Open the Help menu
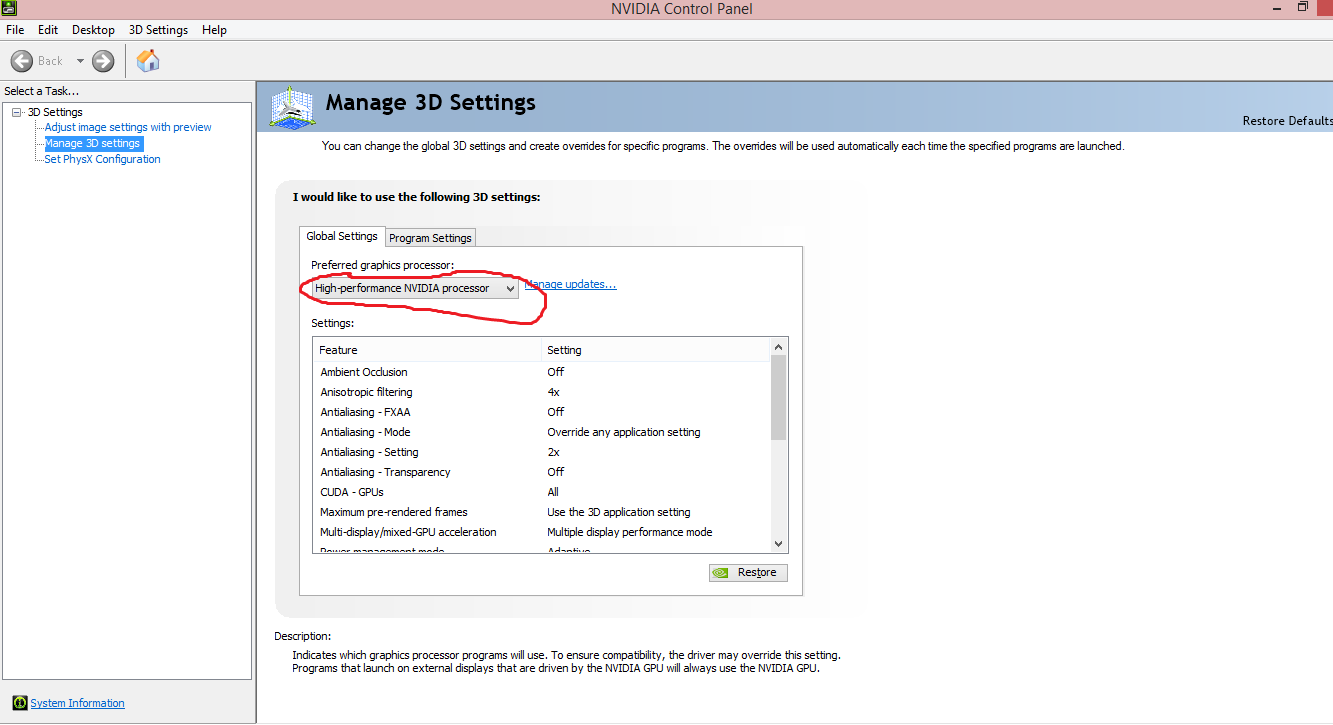Screen dimensions: 1333x725 [214, 30]
